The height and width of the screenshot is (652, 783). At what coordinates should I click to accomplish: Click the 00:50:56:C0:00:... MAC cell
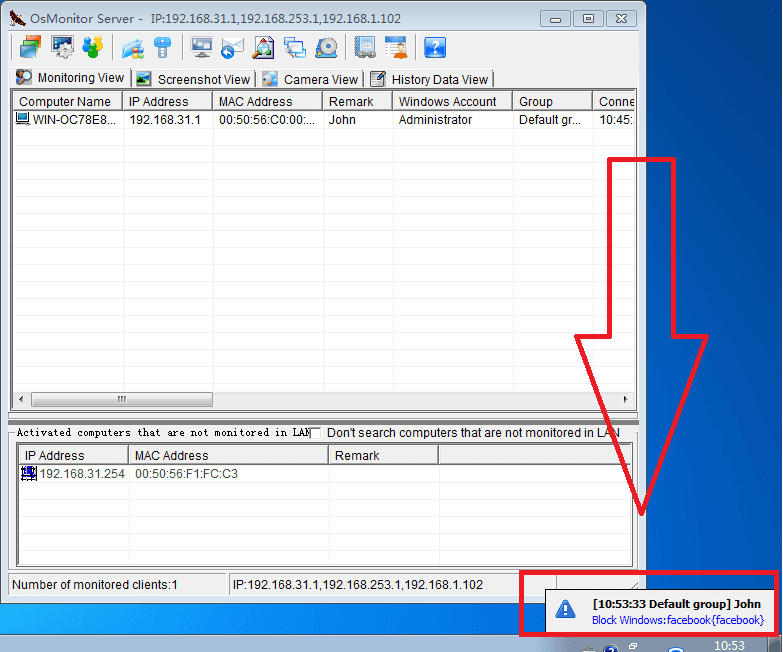coord(267,120)
